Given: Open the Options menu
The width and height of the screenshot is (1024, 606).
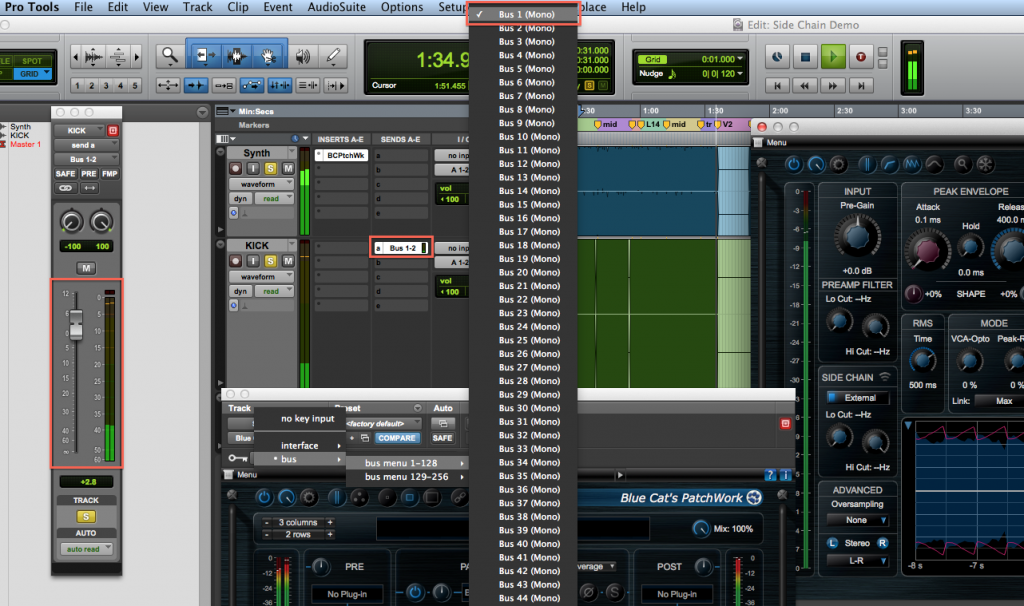Looking at the screenshot, I should tap(402, 7).
